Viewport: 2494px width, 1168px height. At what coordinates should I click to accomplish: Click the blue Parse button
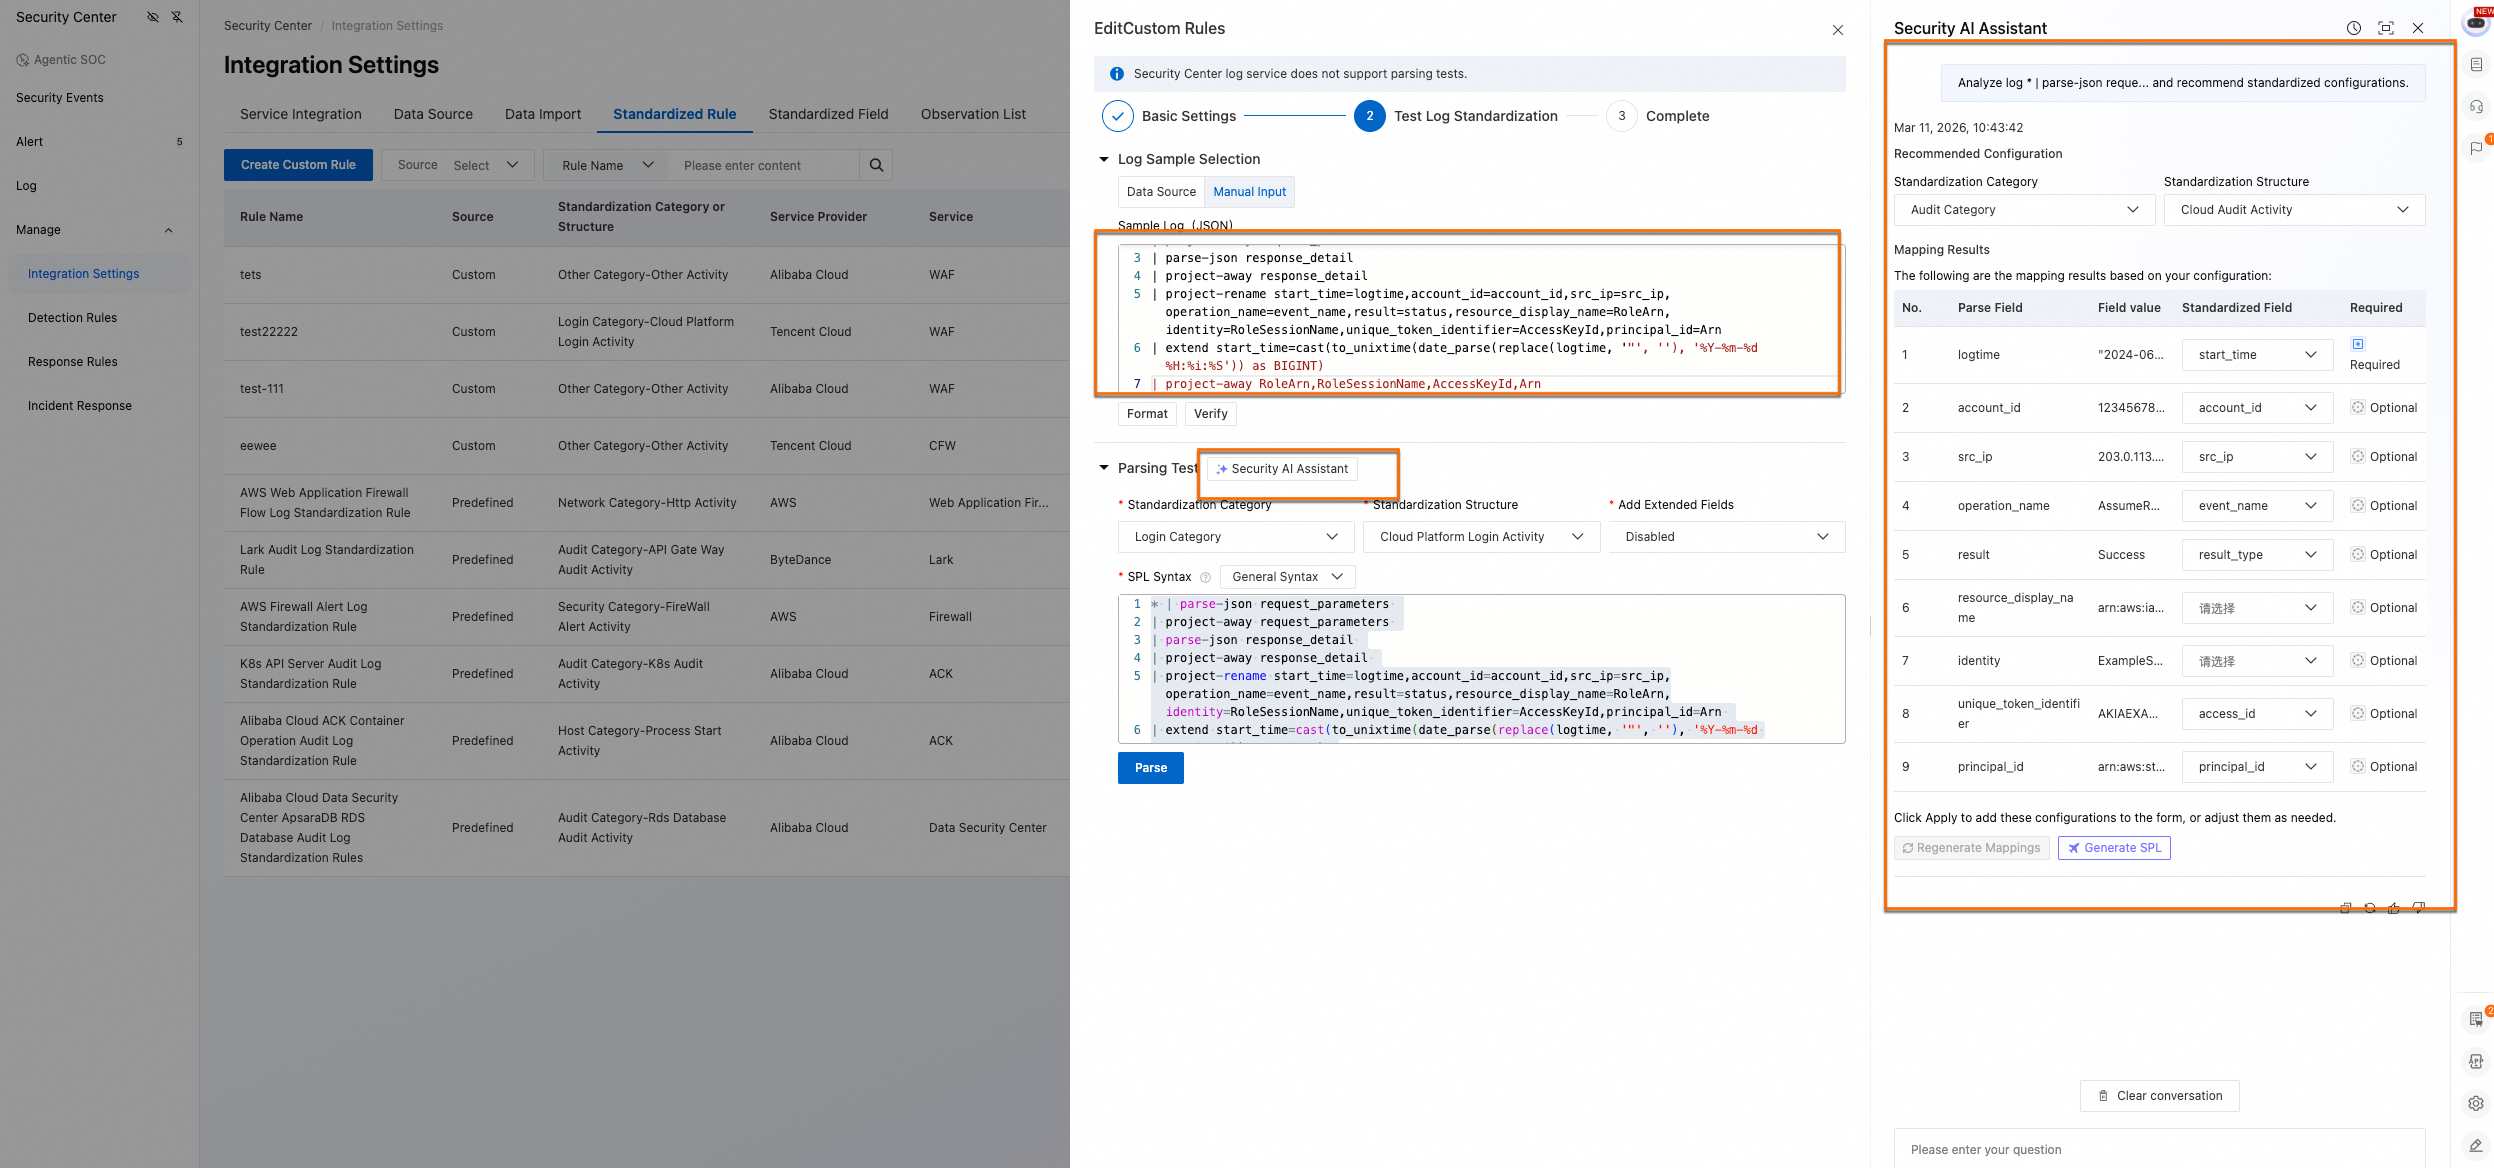tap(1150, 768)
